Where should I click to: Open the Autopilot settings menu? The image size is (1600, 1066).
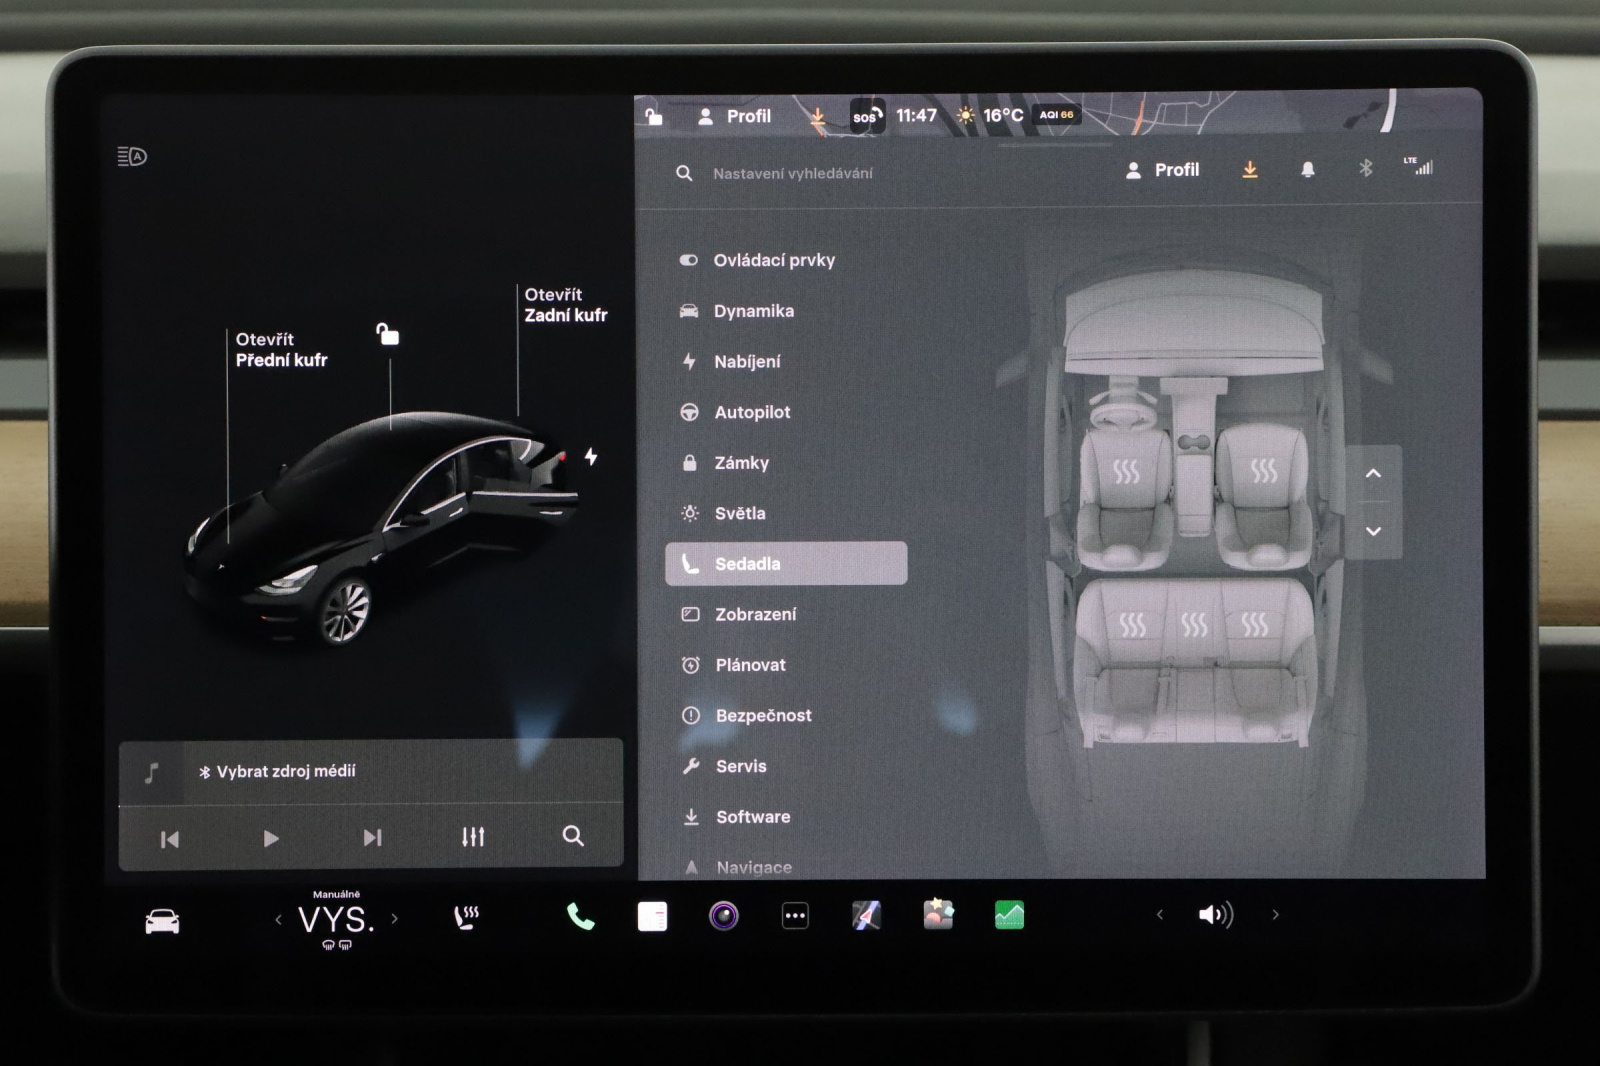(x=752, y=412)
